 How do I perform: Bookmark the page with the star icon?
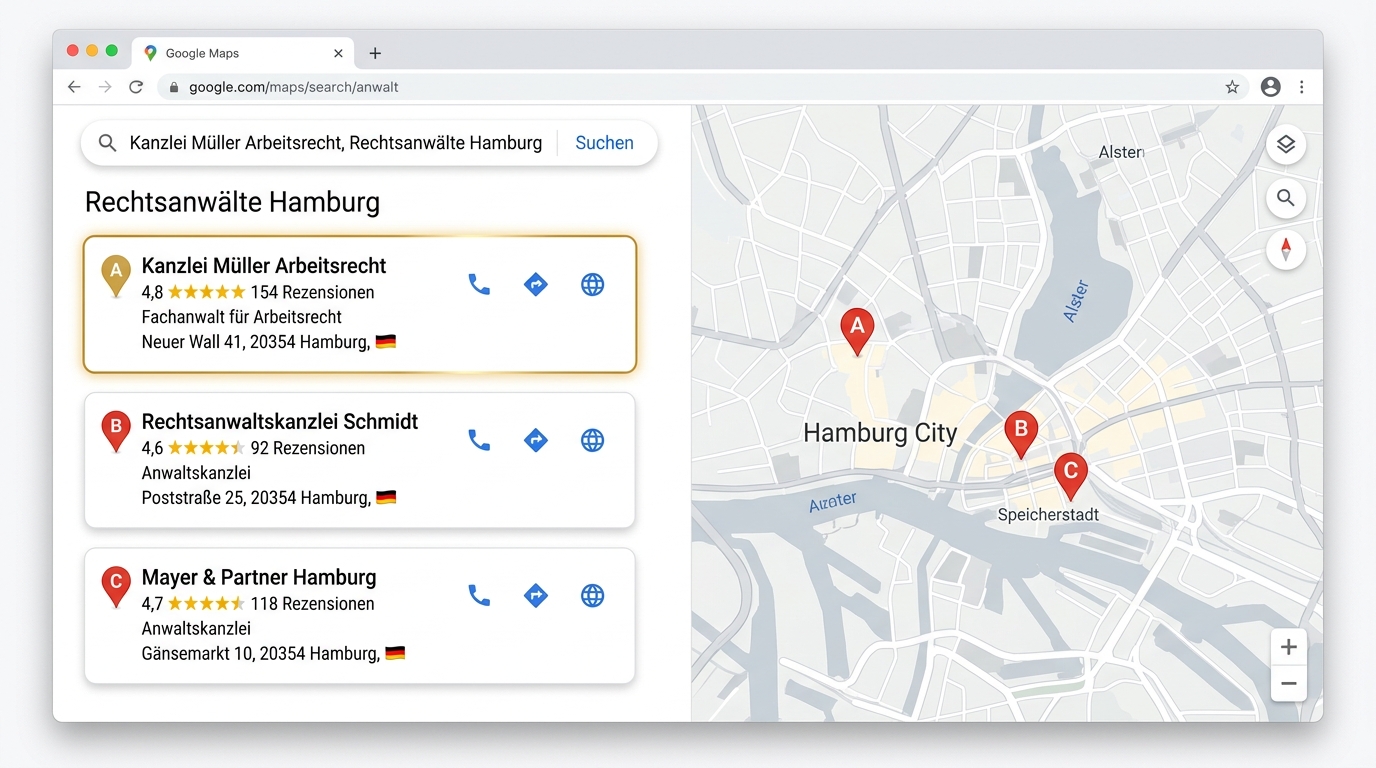pos(1232,87)
